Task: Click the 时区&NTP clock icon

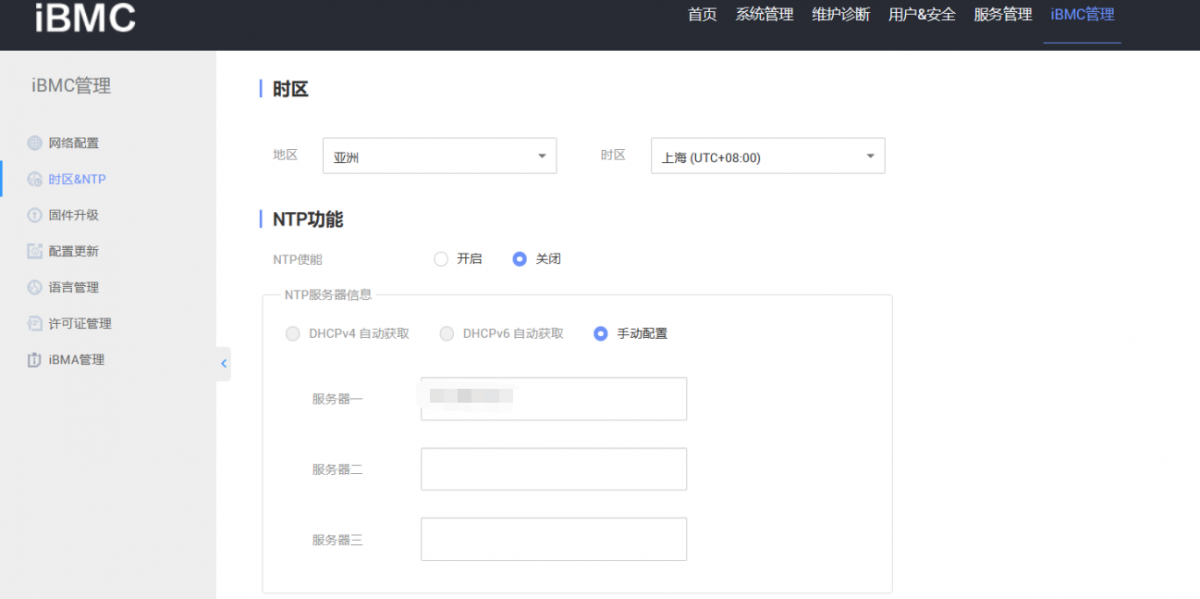Action: coord(35,179)
